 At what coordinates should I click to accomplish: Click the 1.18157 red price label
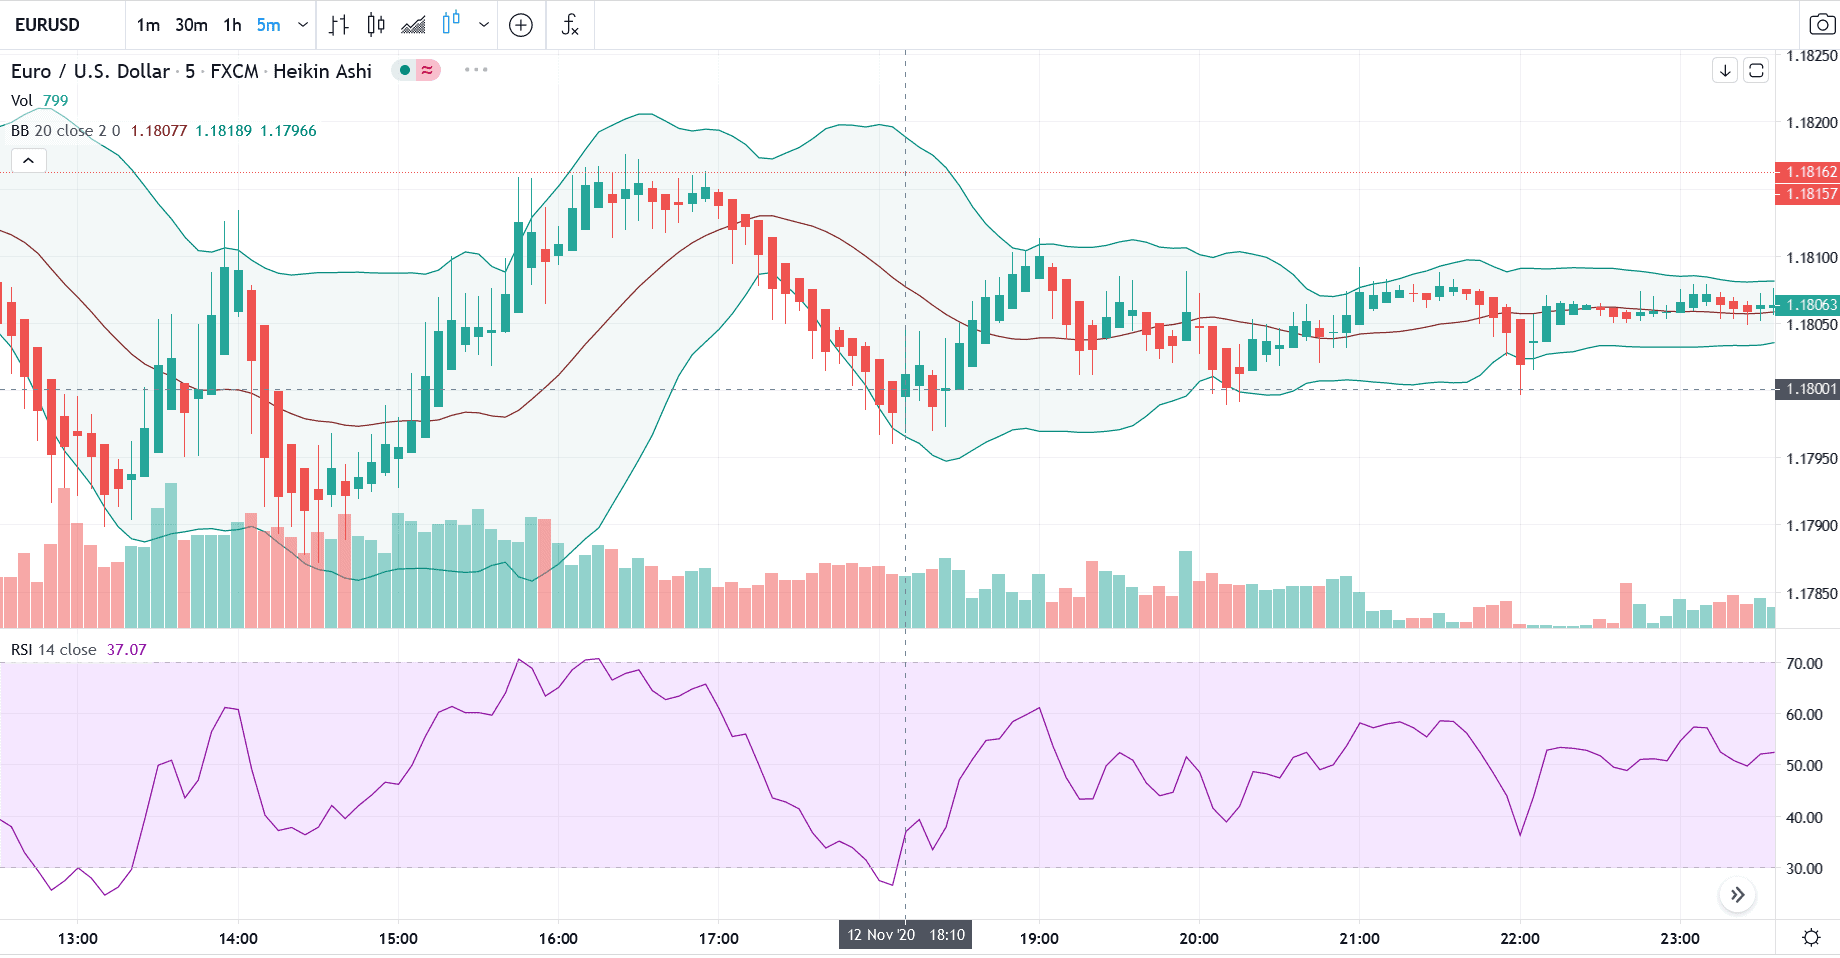(x=1808, y=194)
